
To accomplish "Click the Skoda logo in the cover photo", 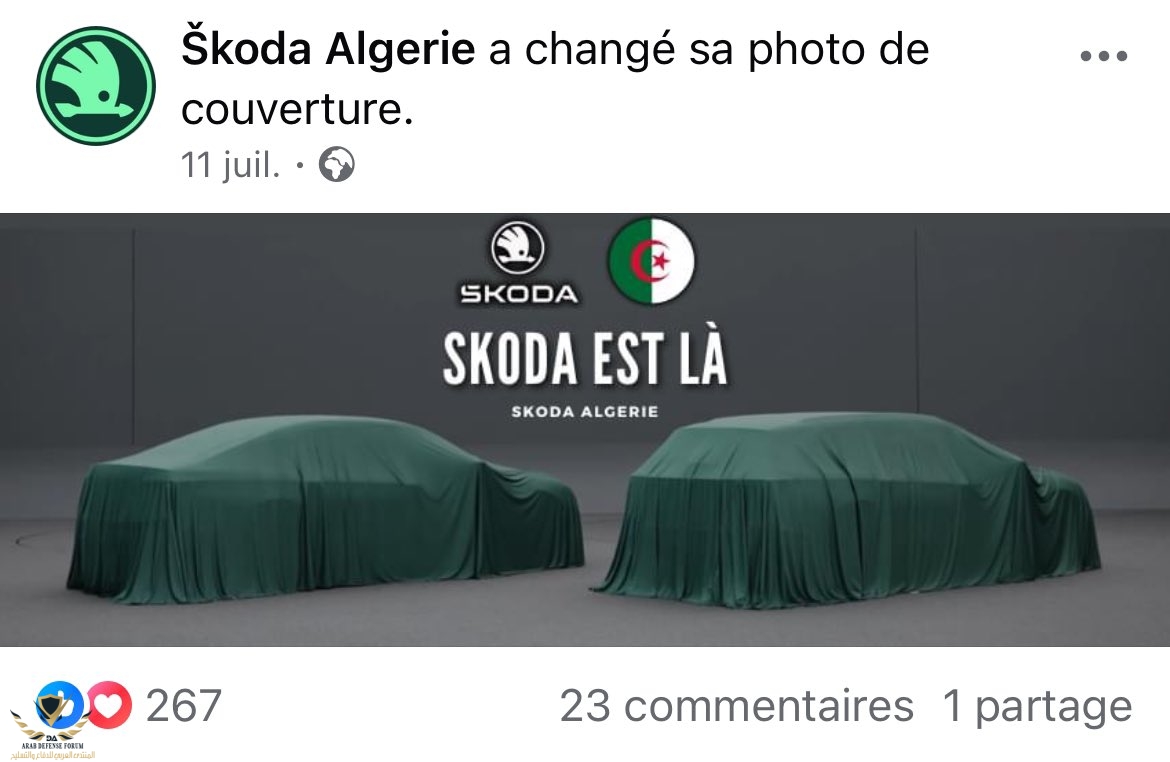I will 517,249.
